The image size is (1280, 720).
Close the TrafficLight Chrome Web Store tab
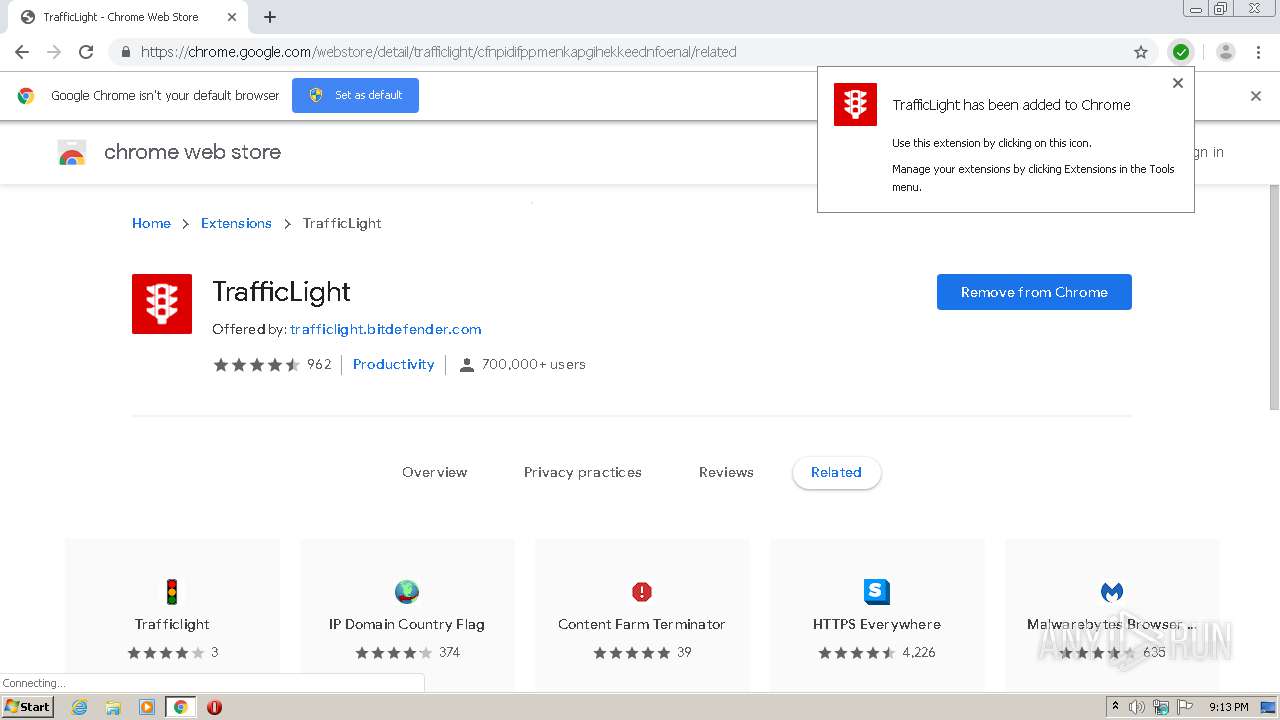(232, 17)
